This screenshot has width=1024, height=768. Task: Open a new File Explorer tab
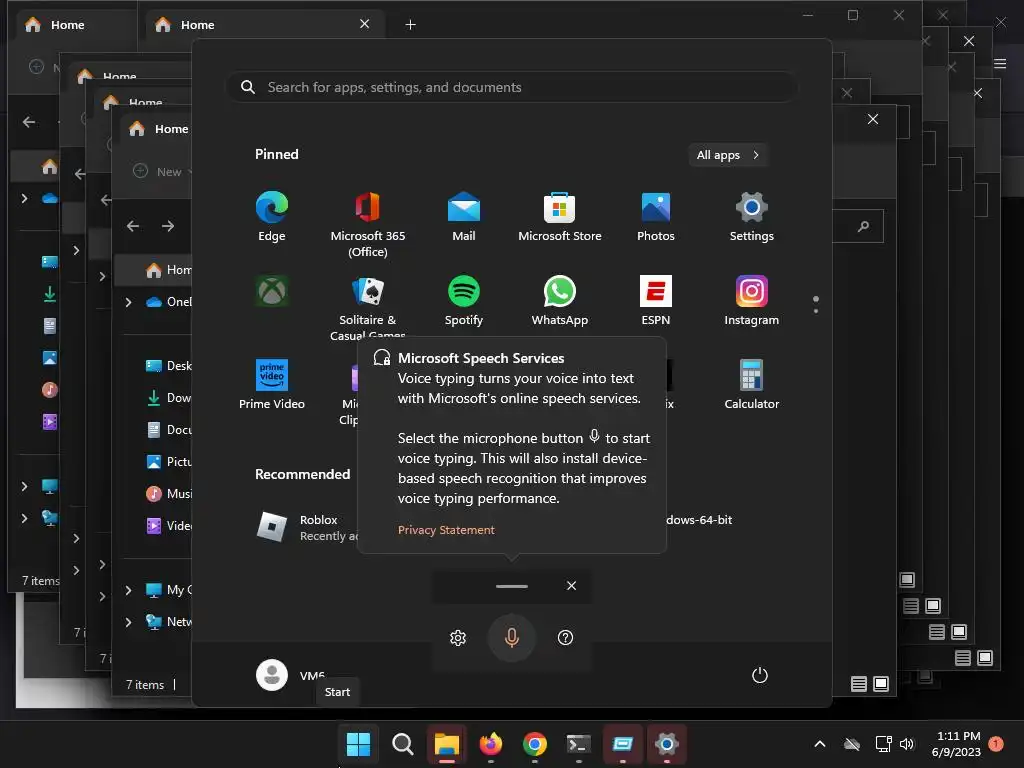(x=410, y=24)
